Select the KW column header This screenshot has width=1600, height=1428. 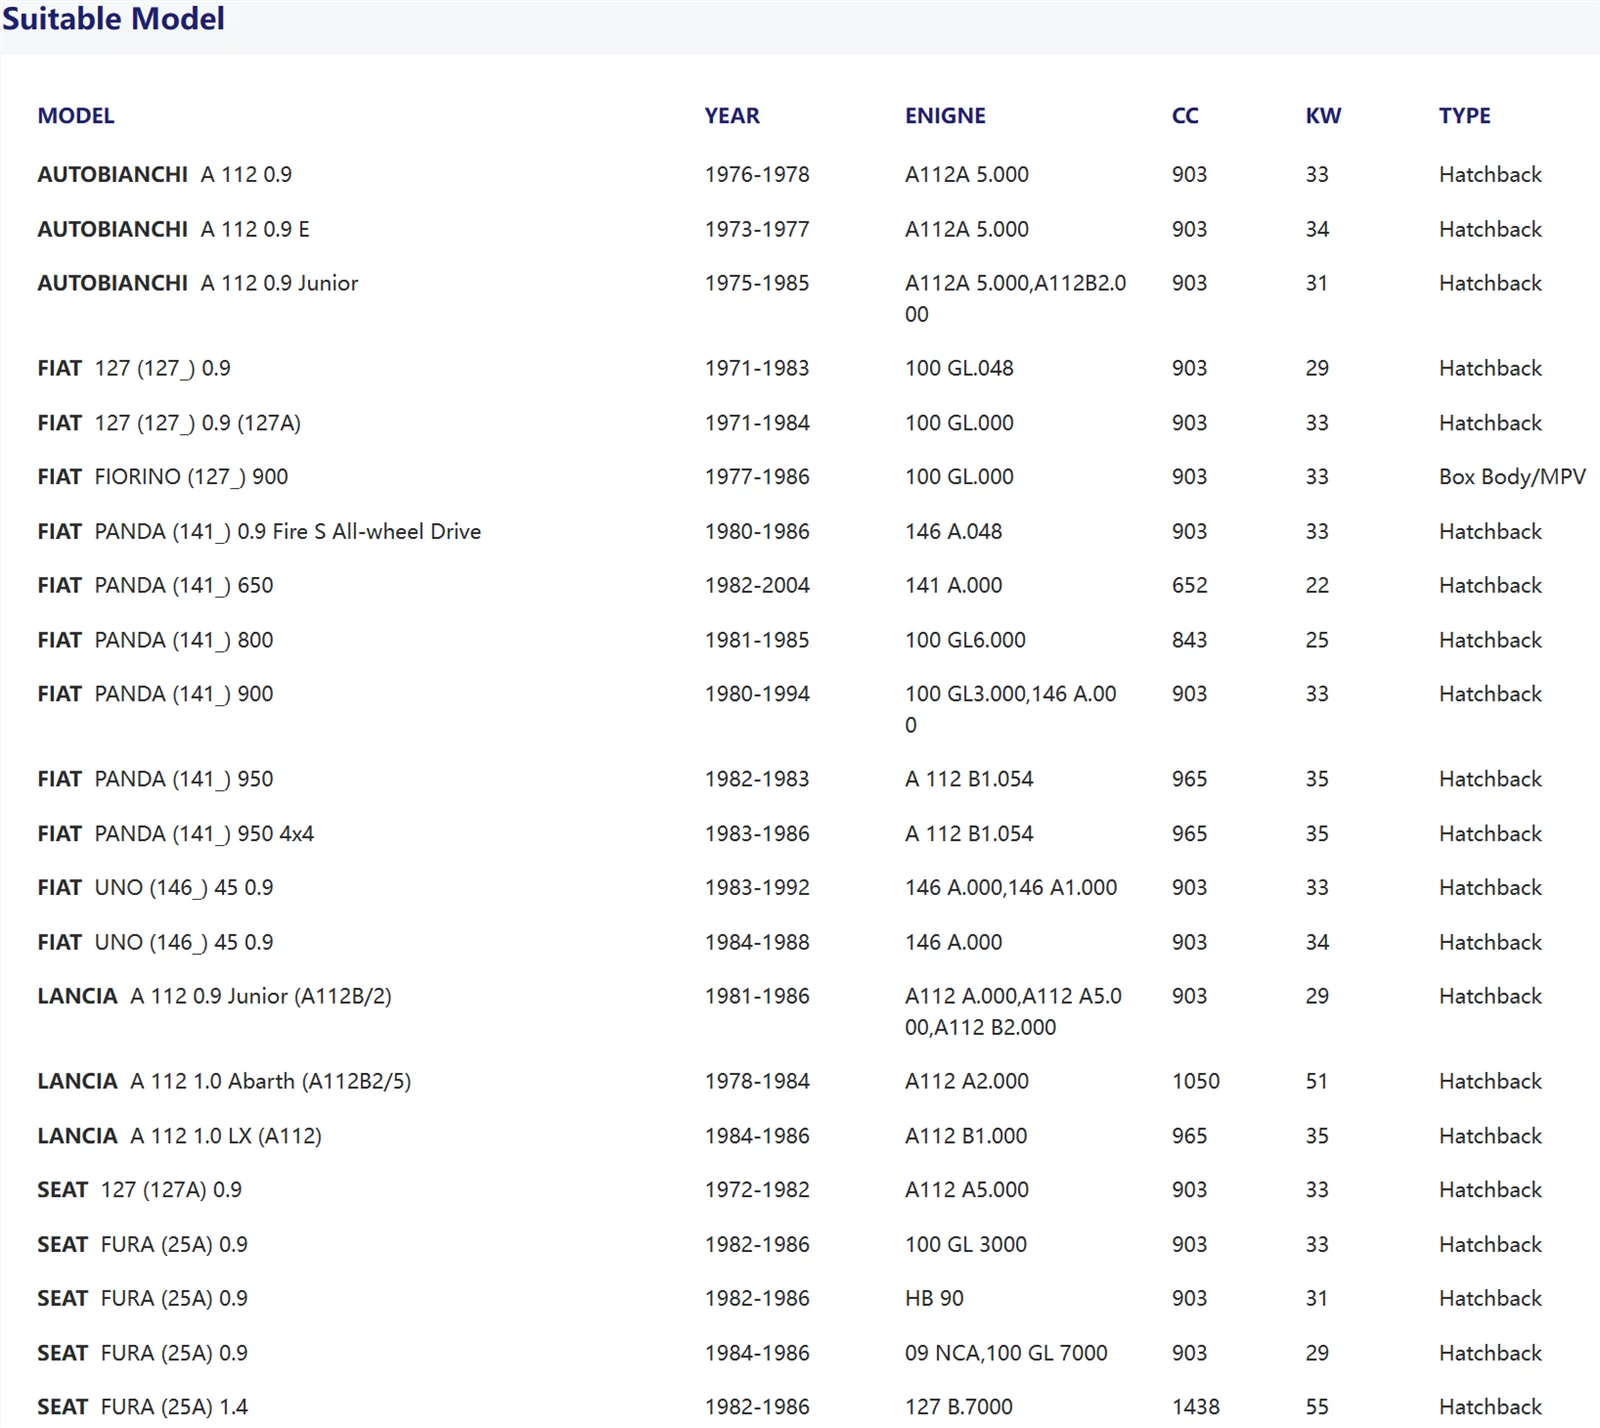pos(1323,116)
